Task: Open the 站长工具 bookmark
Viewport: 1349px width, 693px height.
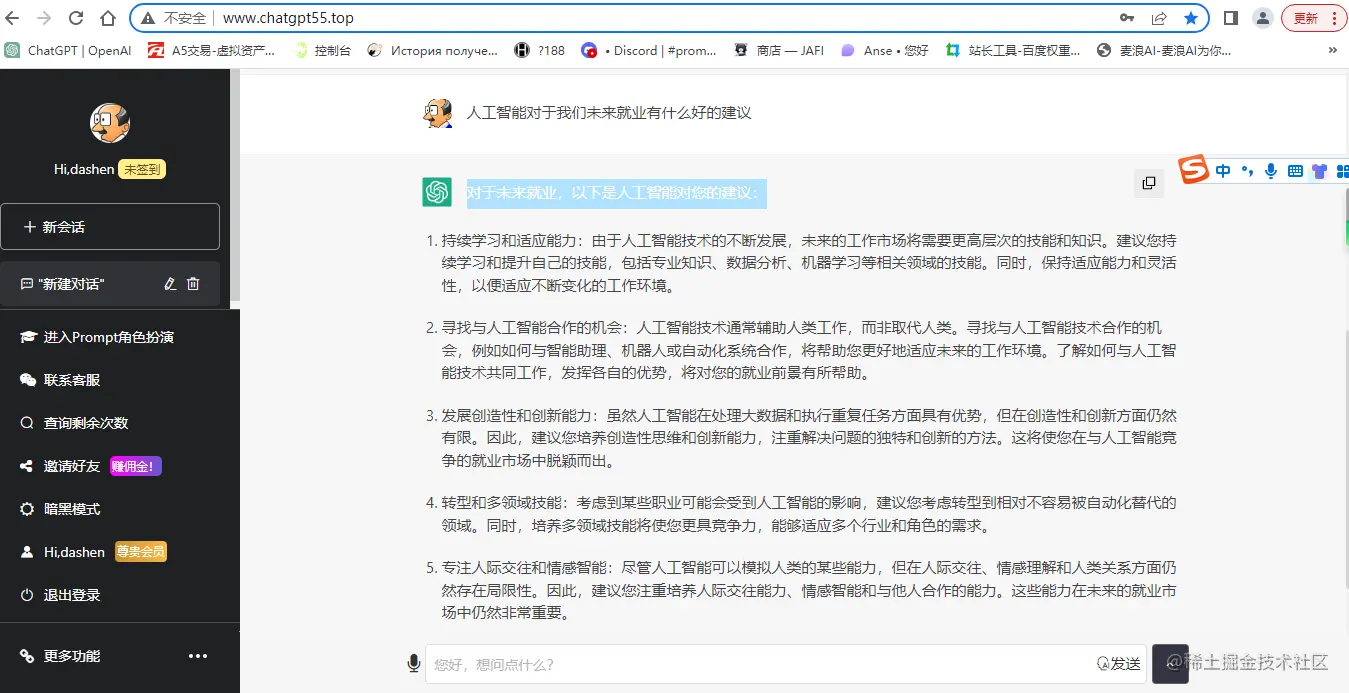Action: 1013,50
